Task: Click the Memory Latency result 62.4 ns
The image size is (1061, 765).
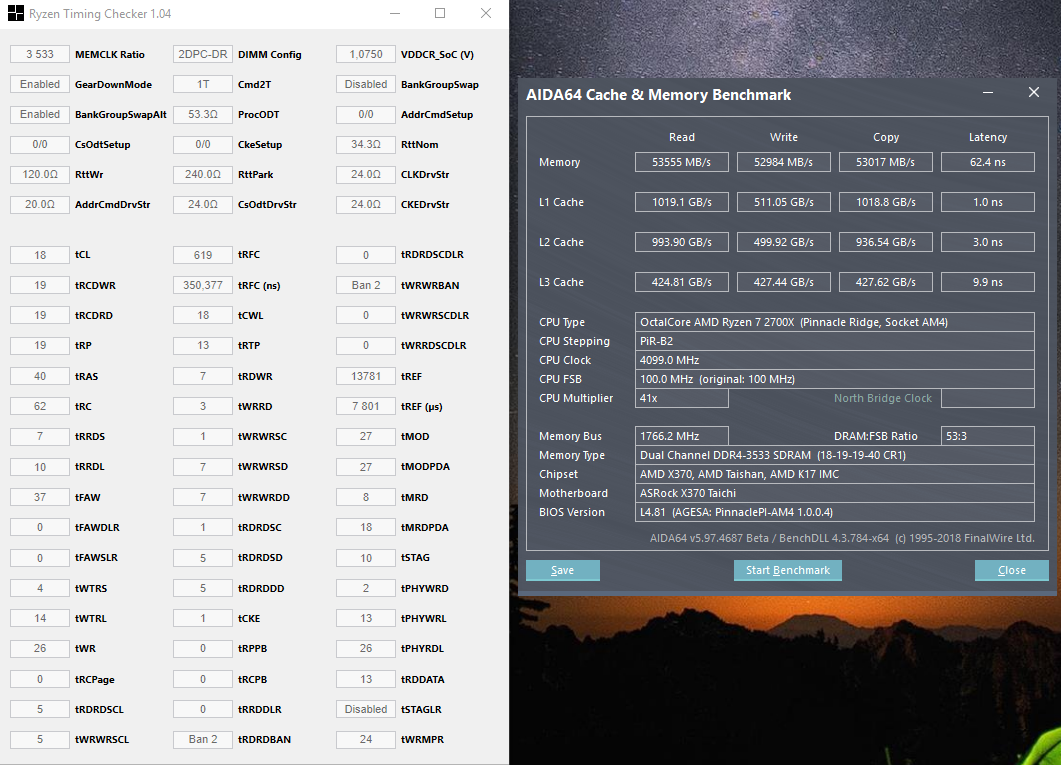Action: click(988, 162)
